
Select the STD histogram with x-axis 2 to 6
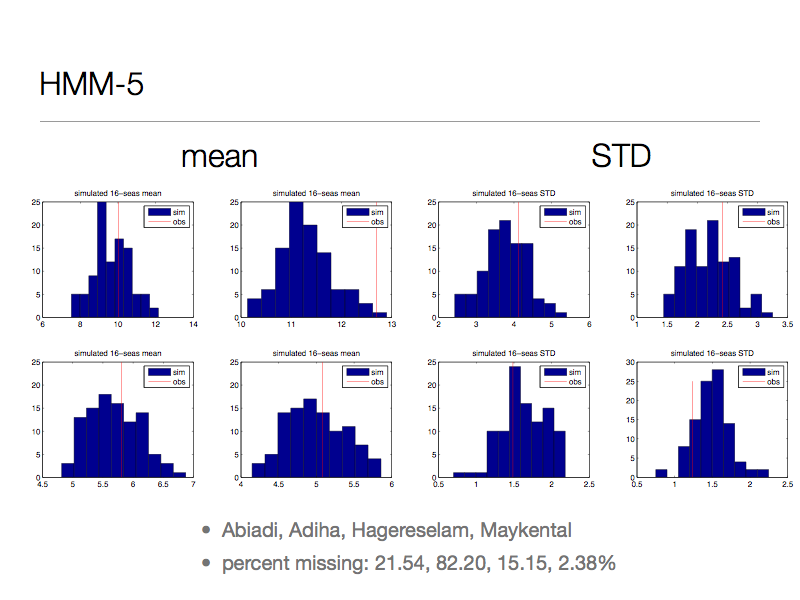pos(514,260)
